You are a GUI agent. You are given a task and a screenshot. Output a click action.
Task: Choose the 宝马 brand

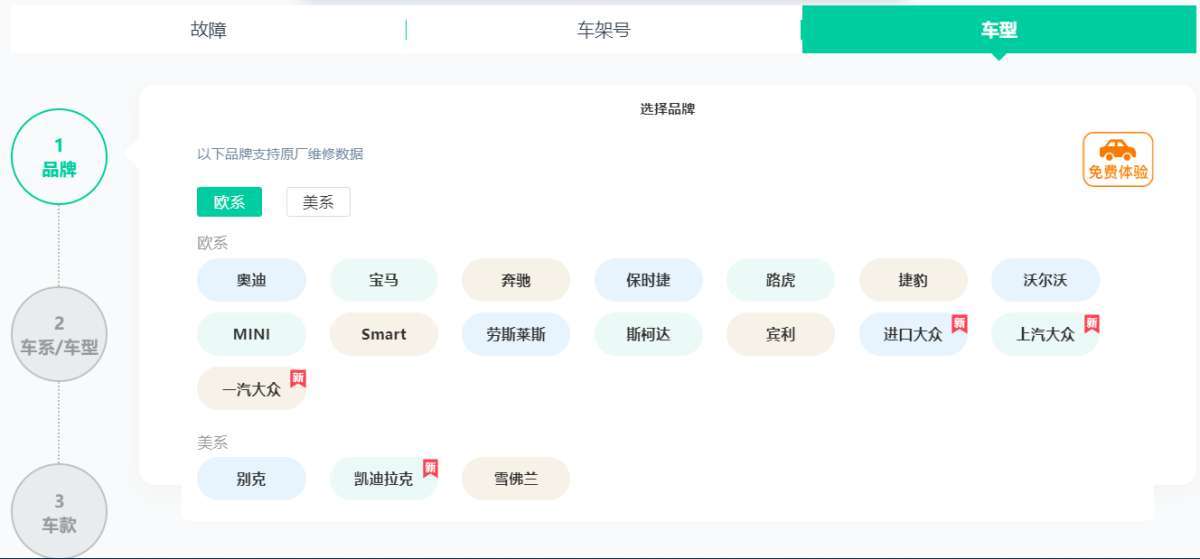pyautogui.click(x=384, y=280)
